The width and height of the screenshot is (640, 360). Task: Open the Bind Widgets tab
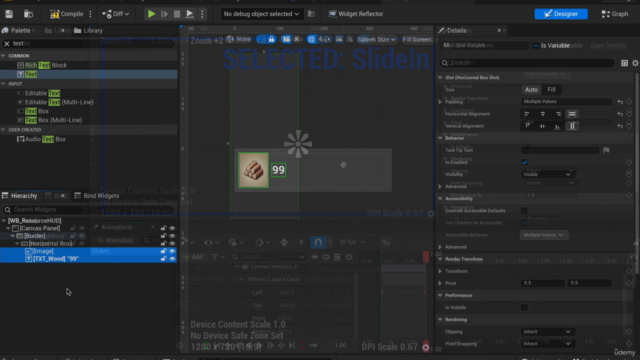[97, 196]
